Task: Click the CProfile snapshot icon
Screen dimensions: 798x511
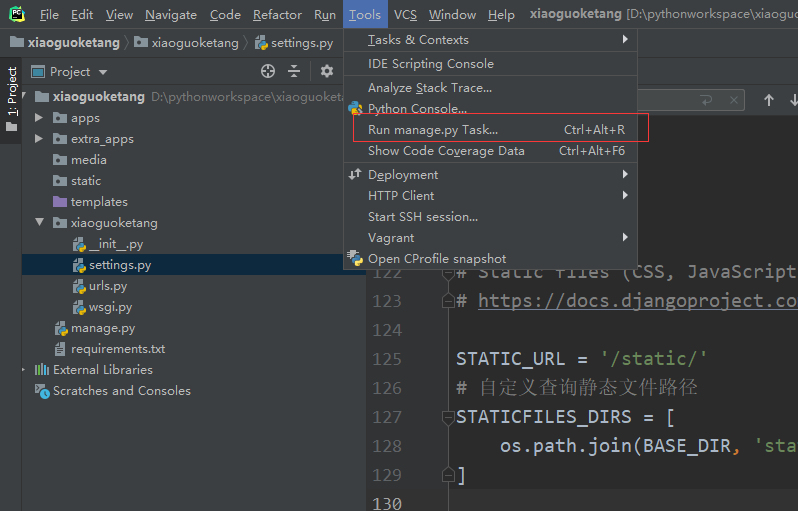Action: pyautogui.click(x=355, y=258)
